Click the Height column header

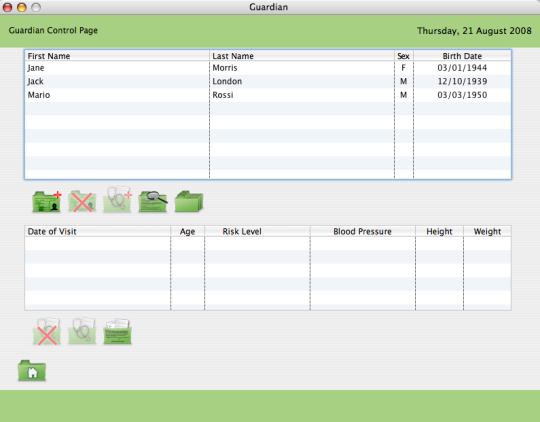point(439,231)
